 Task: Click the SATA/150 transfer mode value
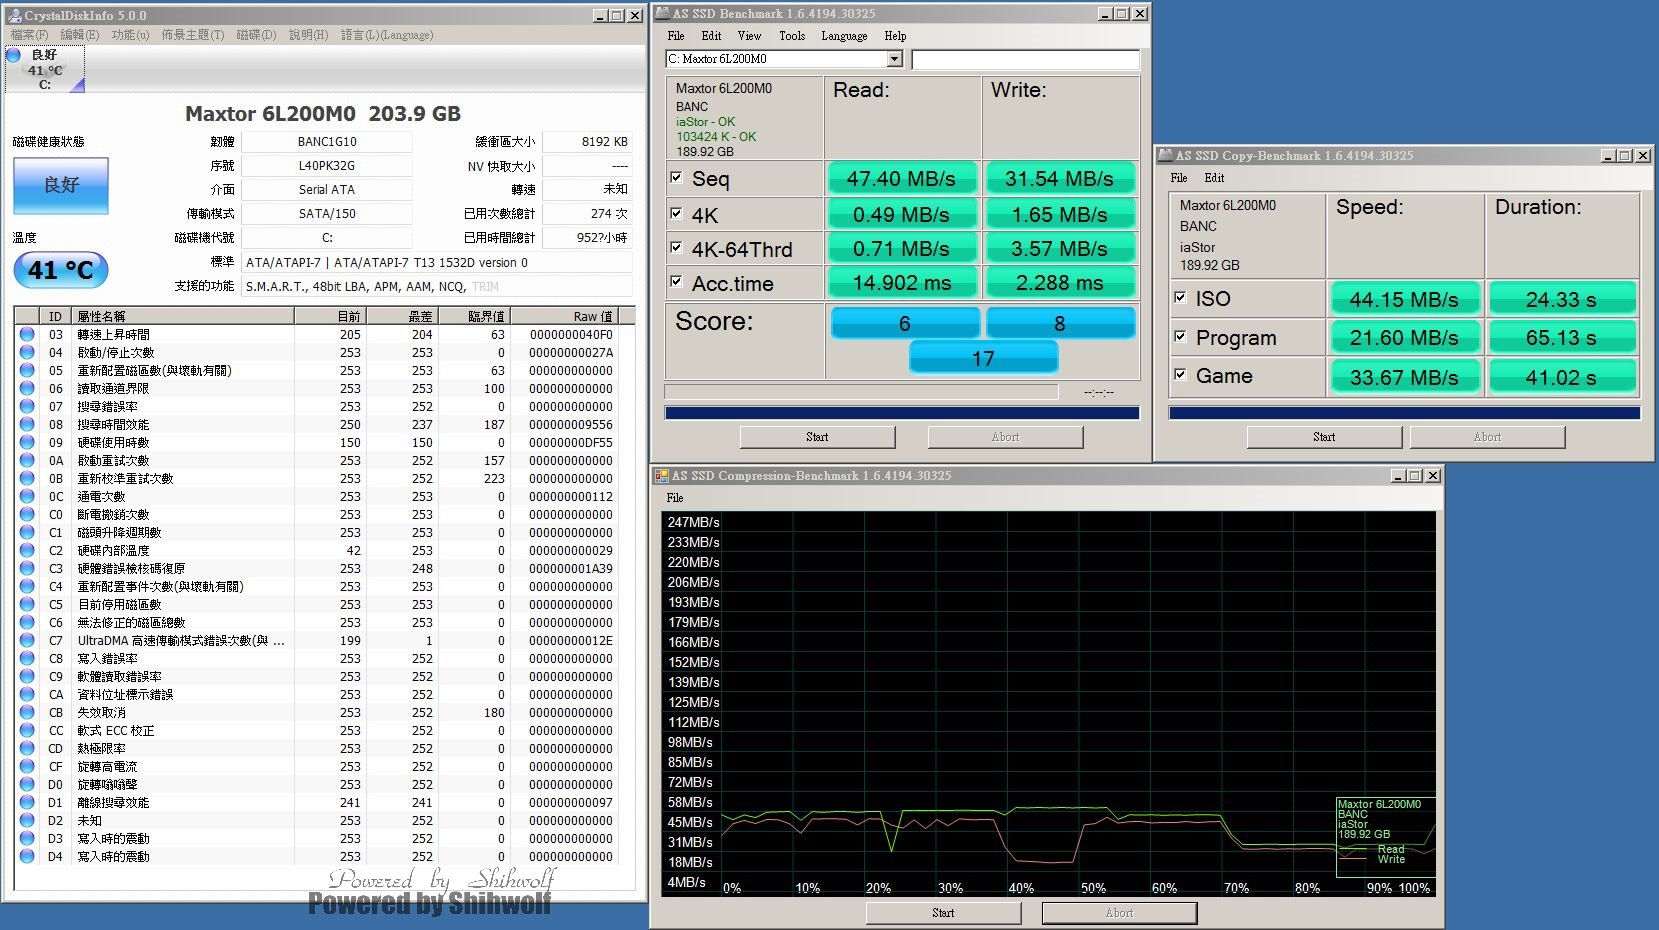pos(327,214)
